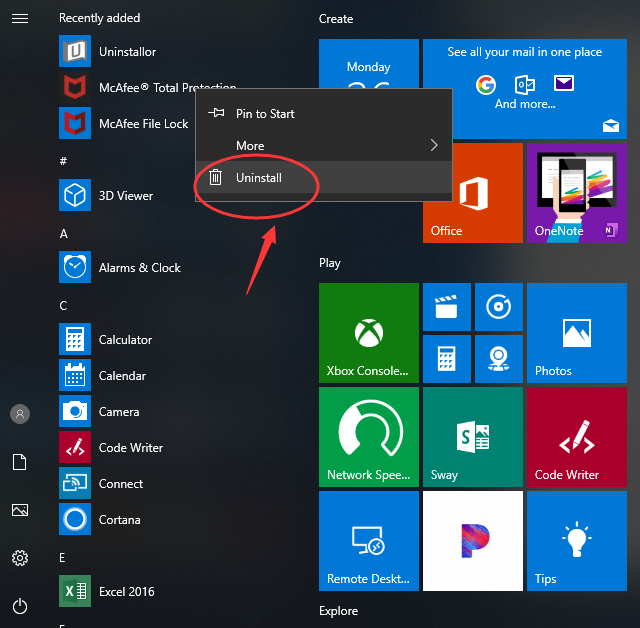The height and width of the screenshot is (628, 640).
Task: Open the Sway tile
Action: (x=473, y=437)
